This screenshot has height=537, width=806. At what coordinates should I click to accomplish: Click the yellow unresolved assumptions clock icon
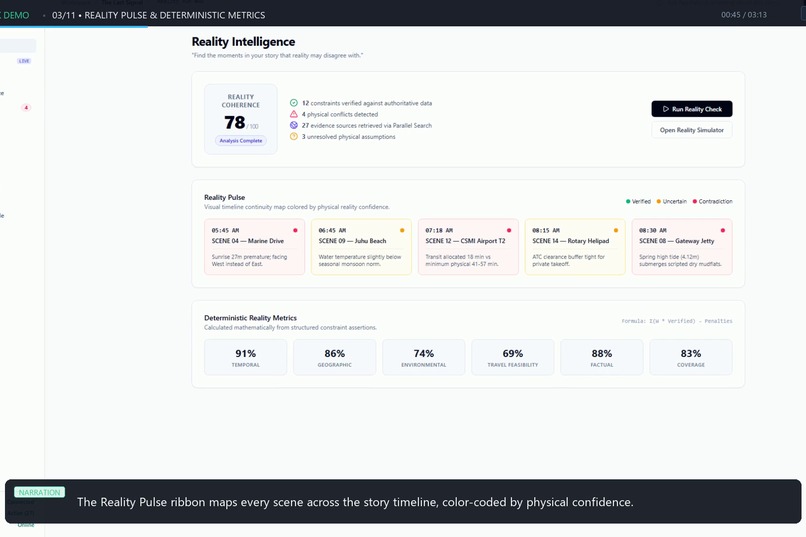[294, 137]
